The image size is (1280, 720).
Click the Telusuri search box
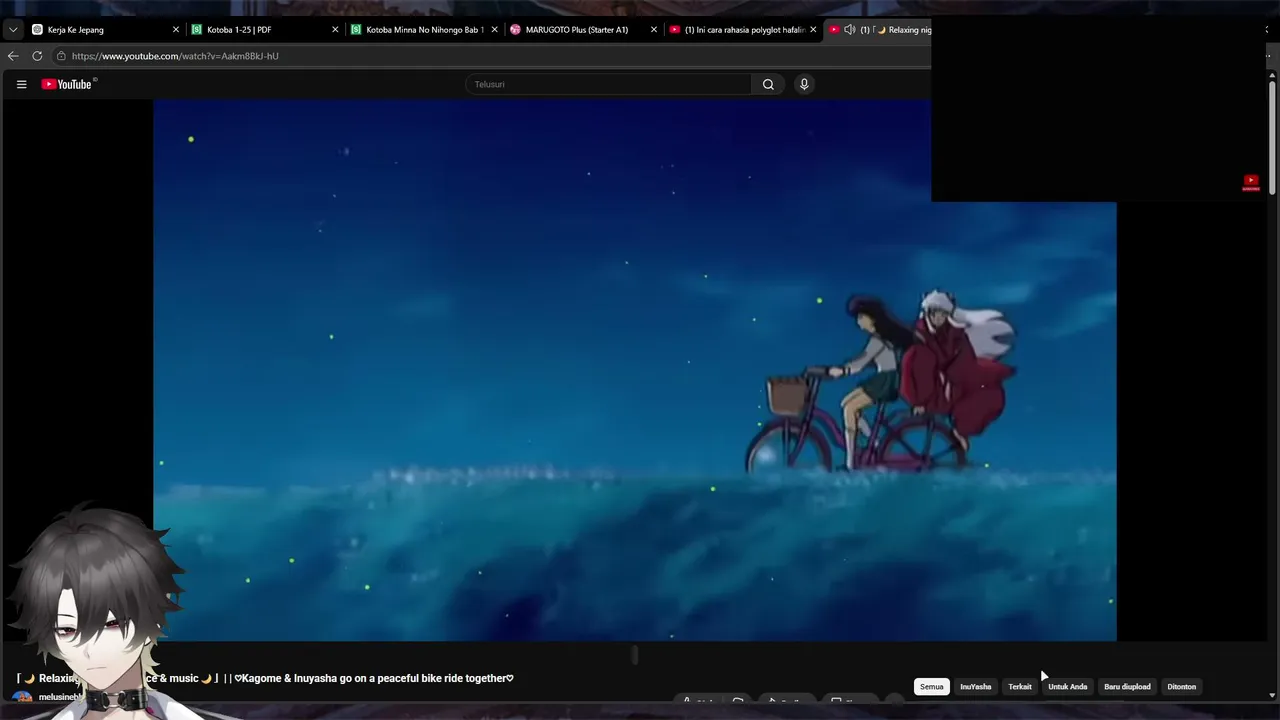coord(608,84)
